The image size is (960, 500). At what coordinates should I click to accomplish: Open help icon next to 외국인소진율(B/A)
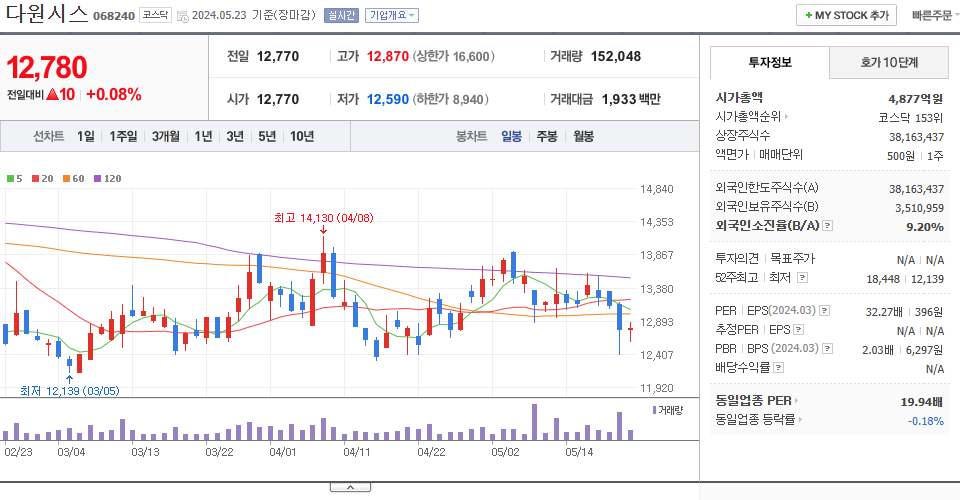tap(827, 226)
